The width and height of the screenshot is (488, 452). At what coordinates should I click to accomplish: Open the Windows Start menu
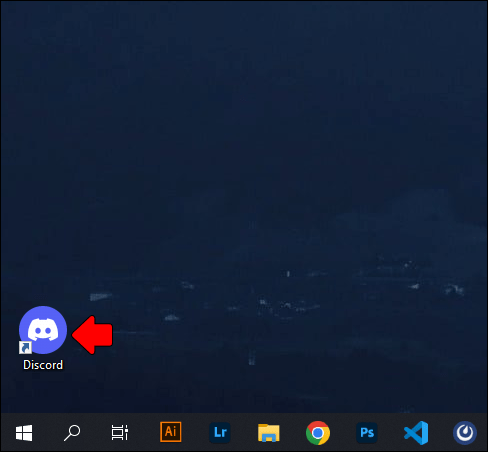[x=24, y=433]
